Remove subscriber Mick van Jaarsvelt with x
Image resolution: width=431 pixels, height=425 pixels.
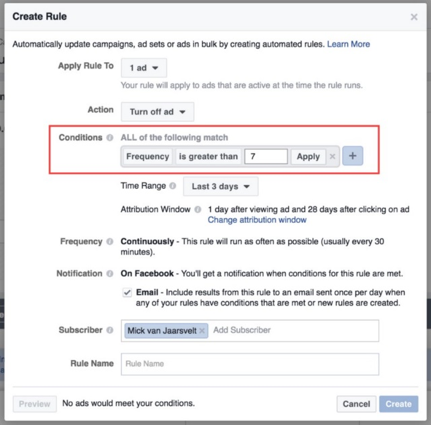tap(202, 331)
